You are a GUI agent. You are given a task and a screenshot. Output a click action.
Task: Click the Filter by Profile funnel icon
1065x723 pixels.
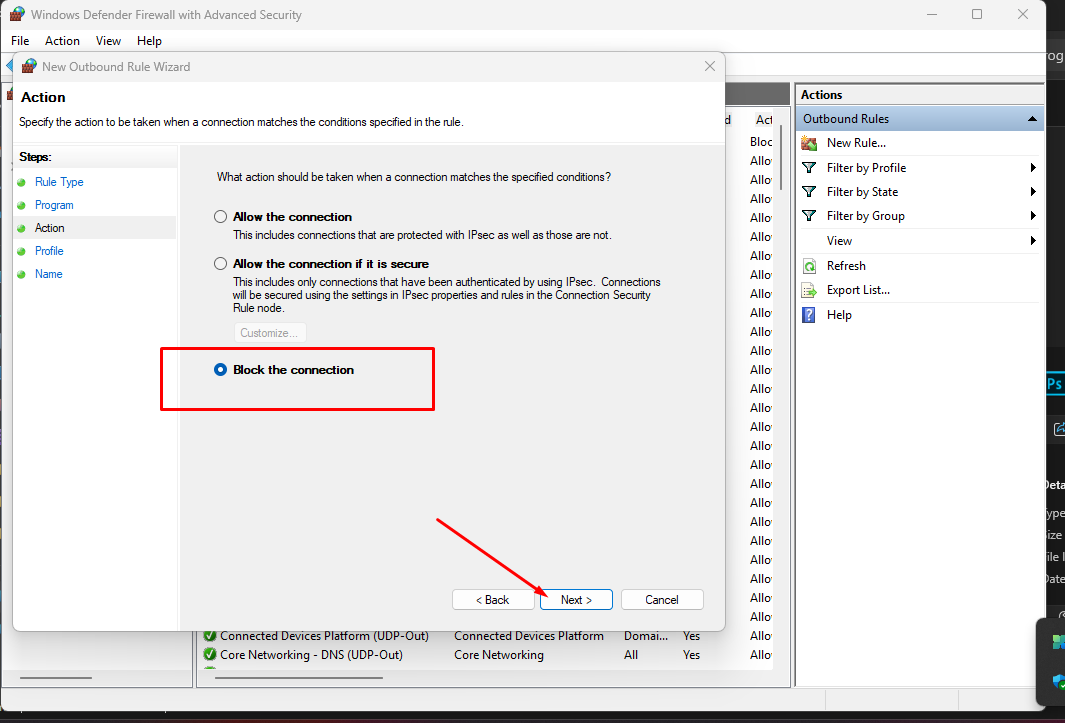click(809, 168)
